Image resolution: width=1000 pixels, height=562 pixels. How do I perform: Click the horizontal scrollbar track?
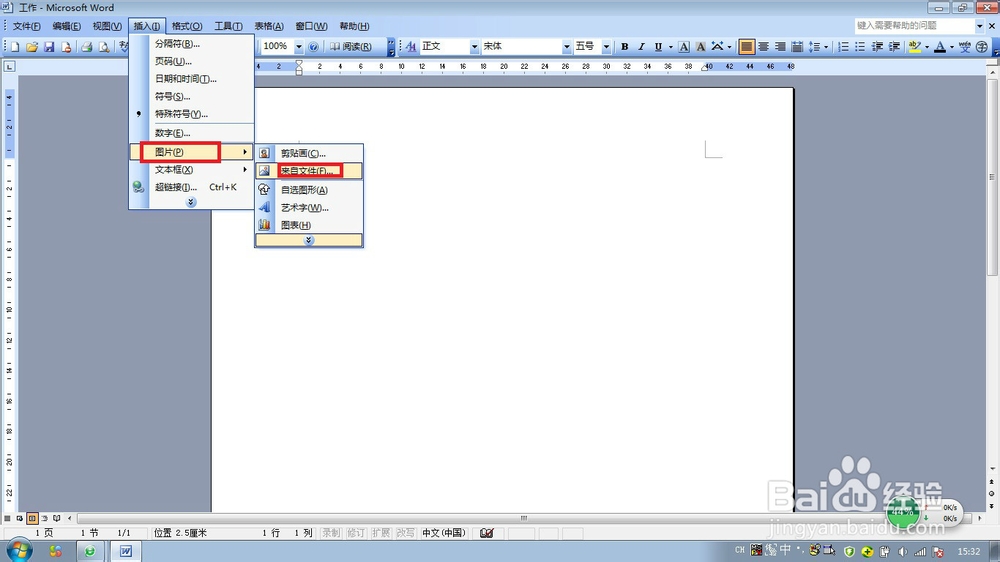pos(523,518)
